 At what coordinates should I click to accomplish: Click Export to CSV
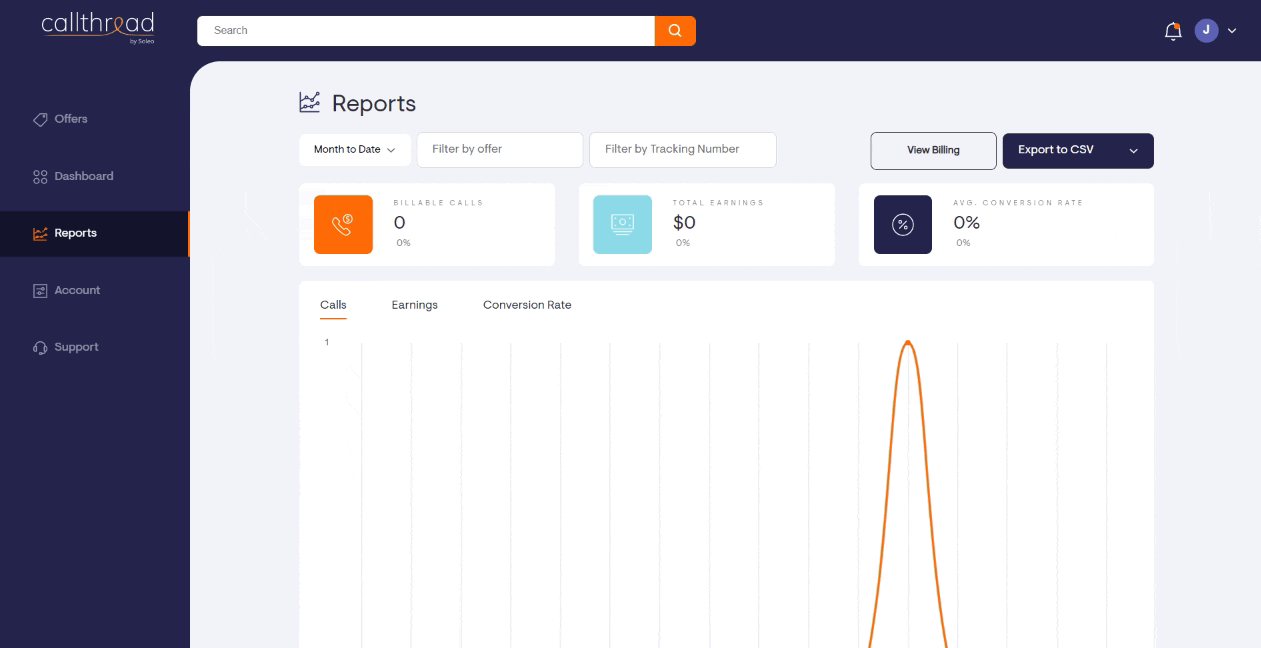point(1056,150)
